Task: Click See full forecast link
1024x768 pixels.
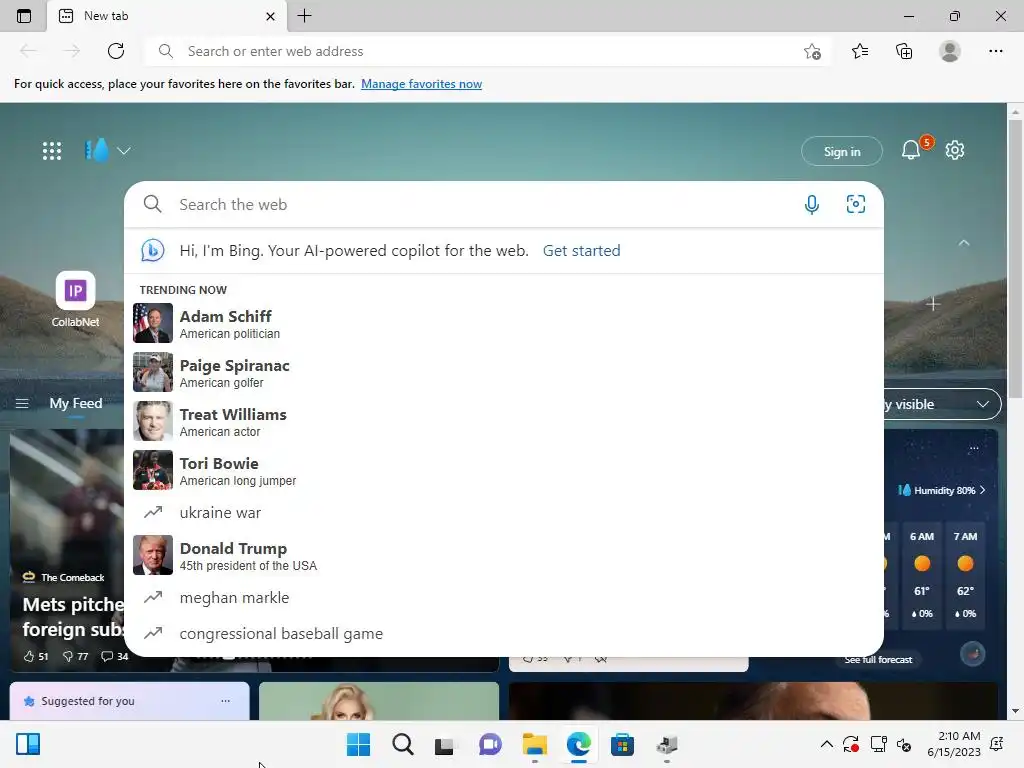Action: pos(878,660)
